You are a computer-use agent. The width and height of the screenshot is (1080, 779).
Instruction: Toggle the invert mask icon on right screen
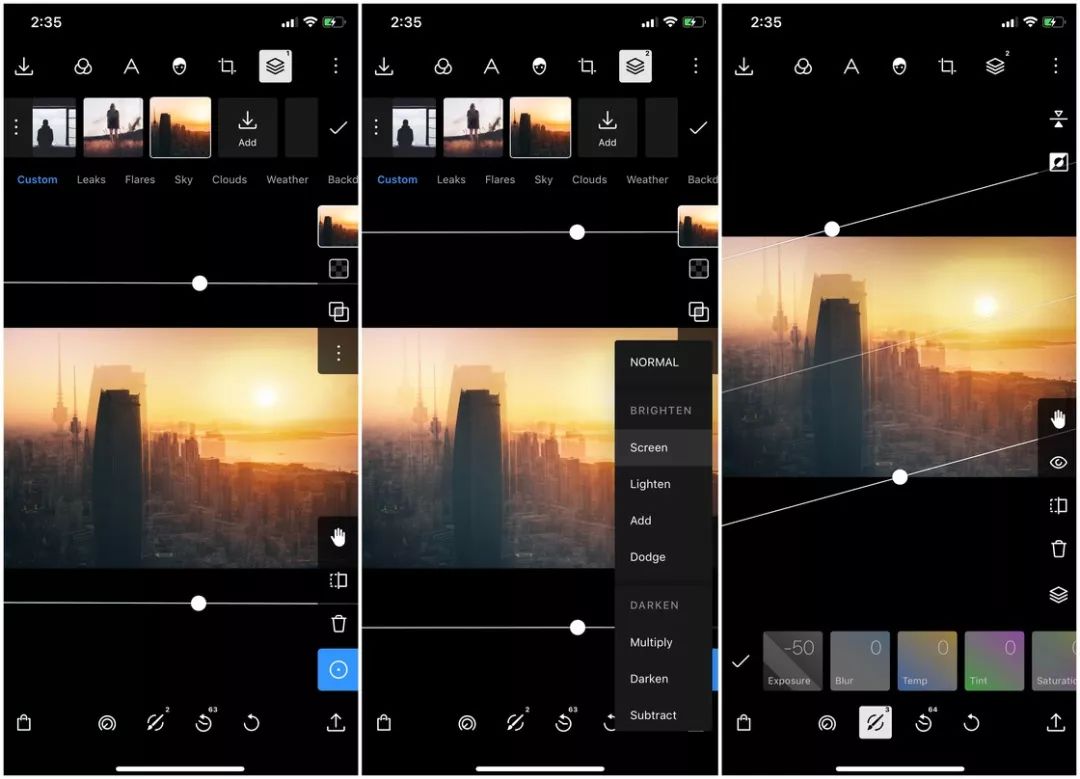(1059, 163)
